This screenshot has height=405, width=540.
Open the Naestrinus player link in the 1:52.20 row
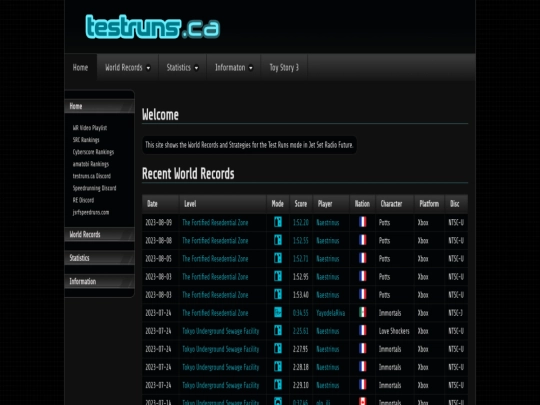tap(328, 222)
